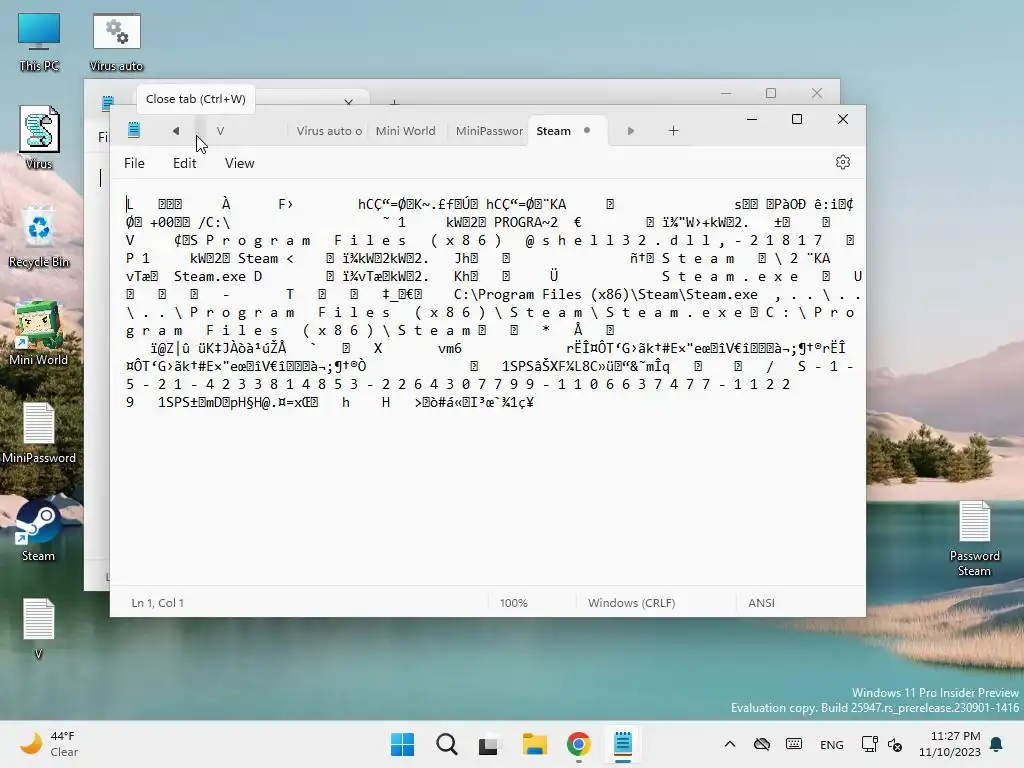The height and width of the screenshot is (768, 1024).
Task: Close the tab in the background Notepad window
Action: (x=349, y=101)
